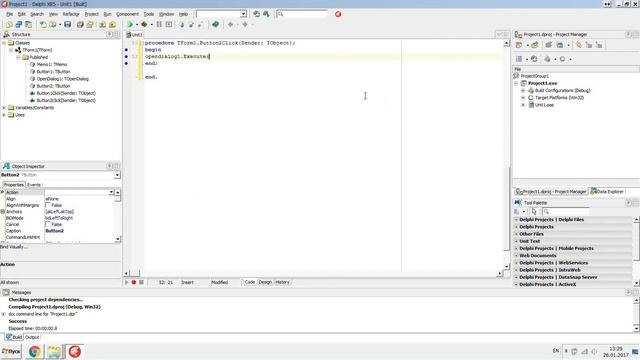Open the File menu

(x=10, y=14)
